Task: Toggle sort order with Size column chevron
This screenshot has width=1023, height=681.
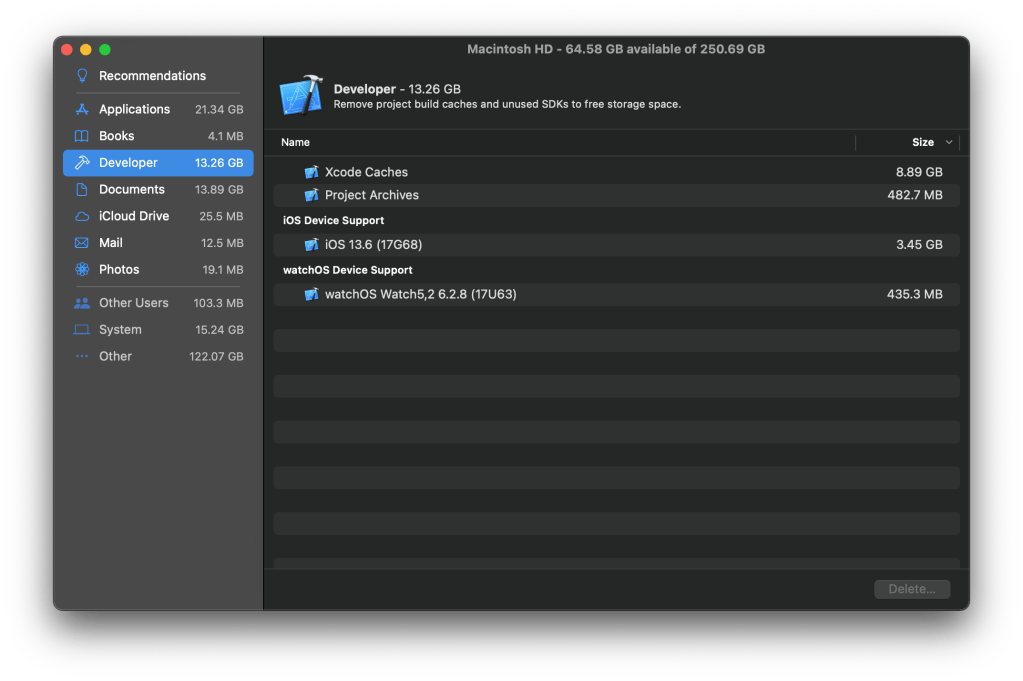Action: pos(948,143)
